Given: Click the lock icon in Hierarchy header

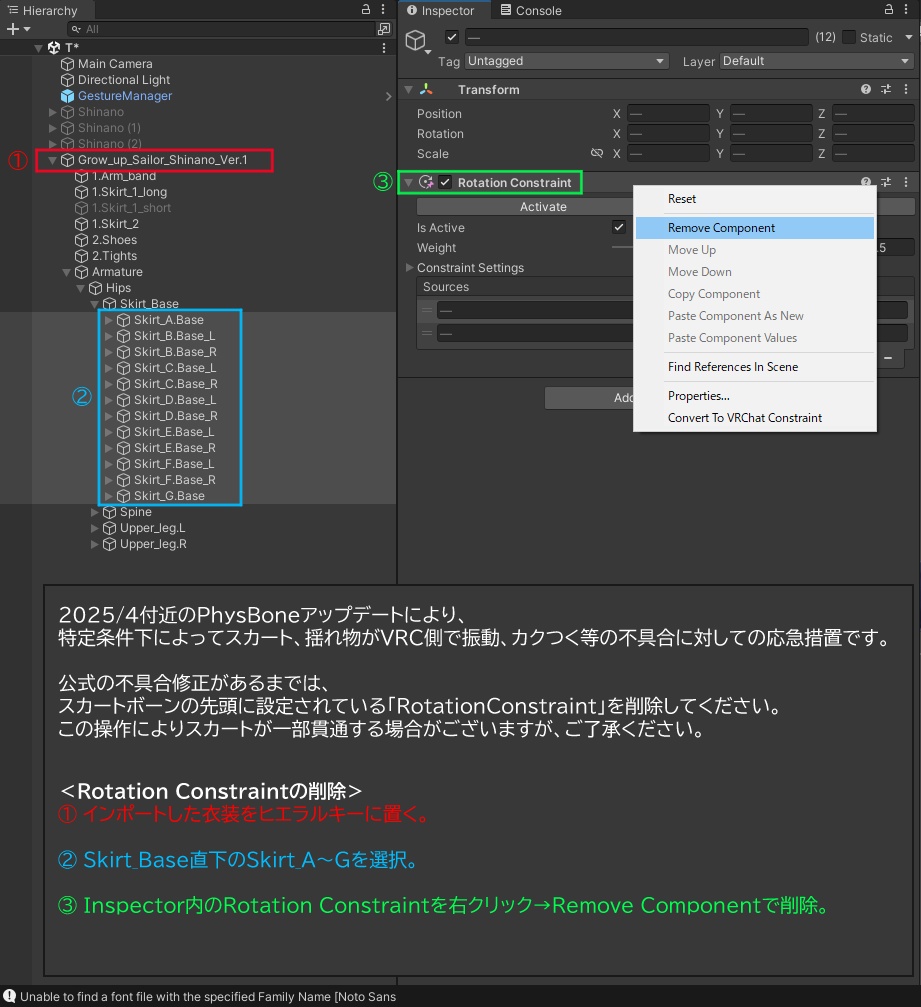Looking at the screenshot, I should 367,9.
